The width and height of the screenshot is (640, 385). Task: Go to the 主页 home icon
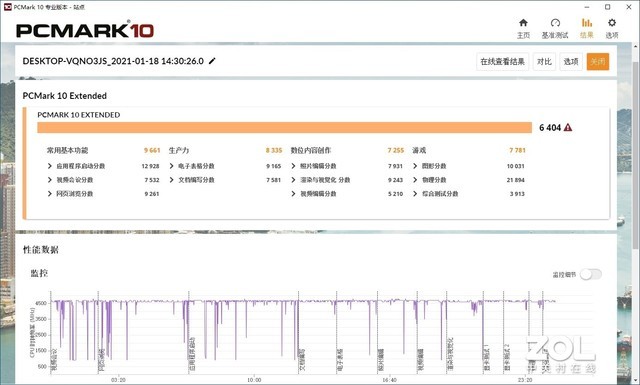click(523, 23)
